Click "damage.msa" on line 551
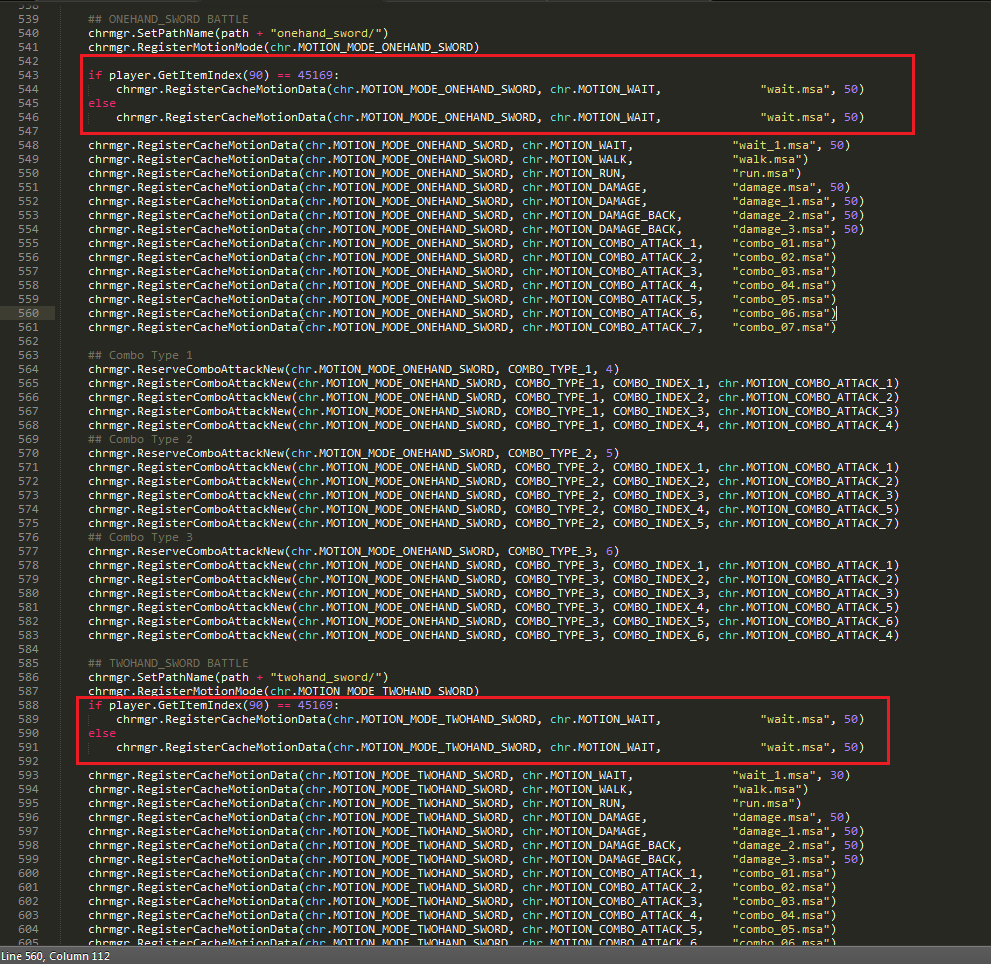The height and width of the screenshot is (964, 991). (774, 187)
